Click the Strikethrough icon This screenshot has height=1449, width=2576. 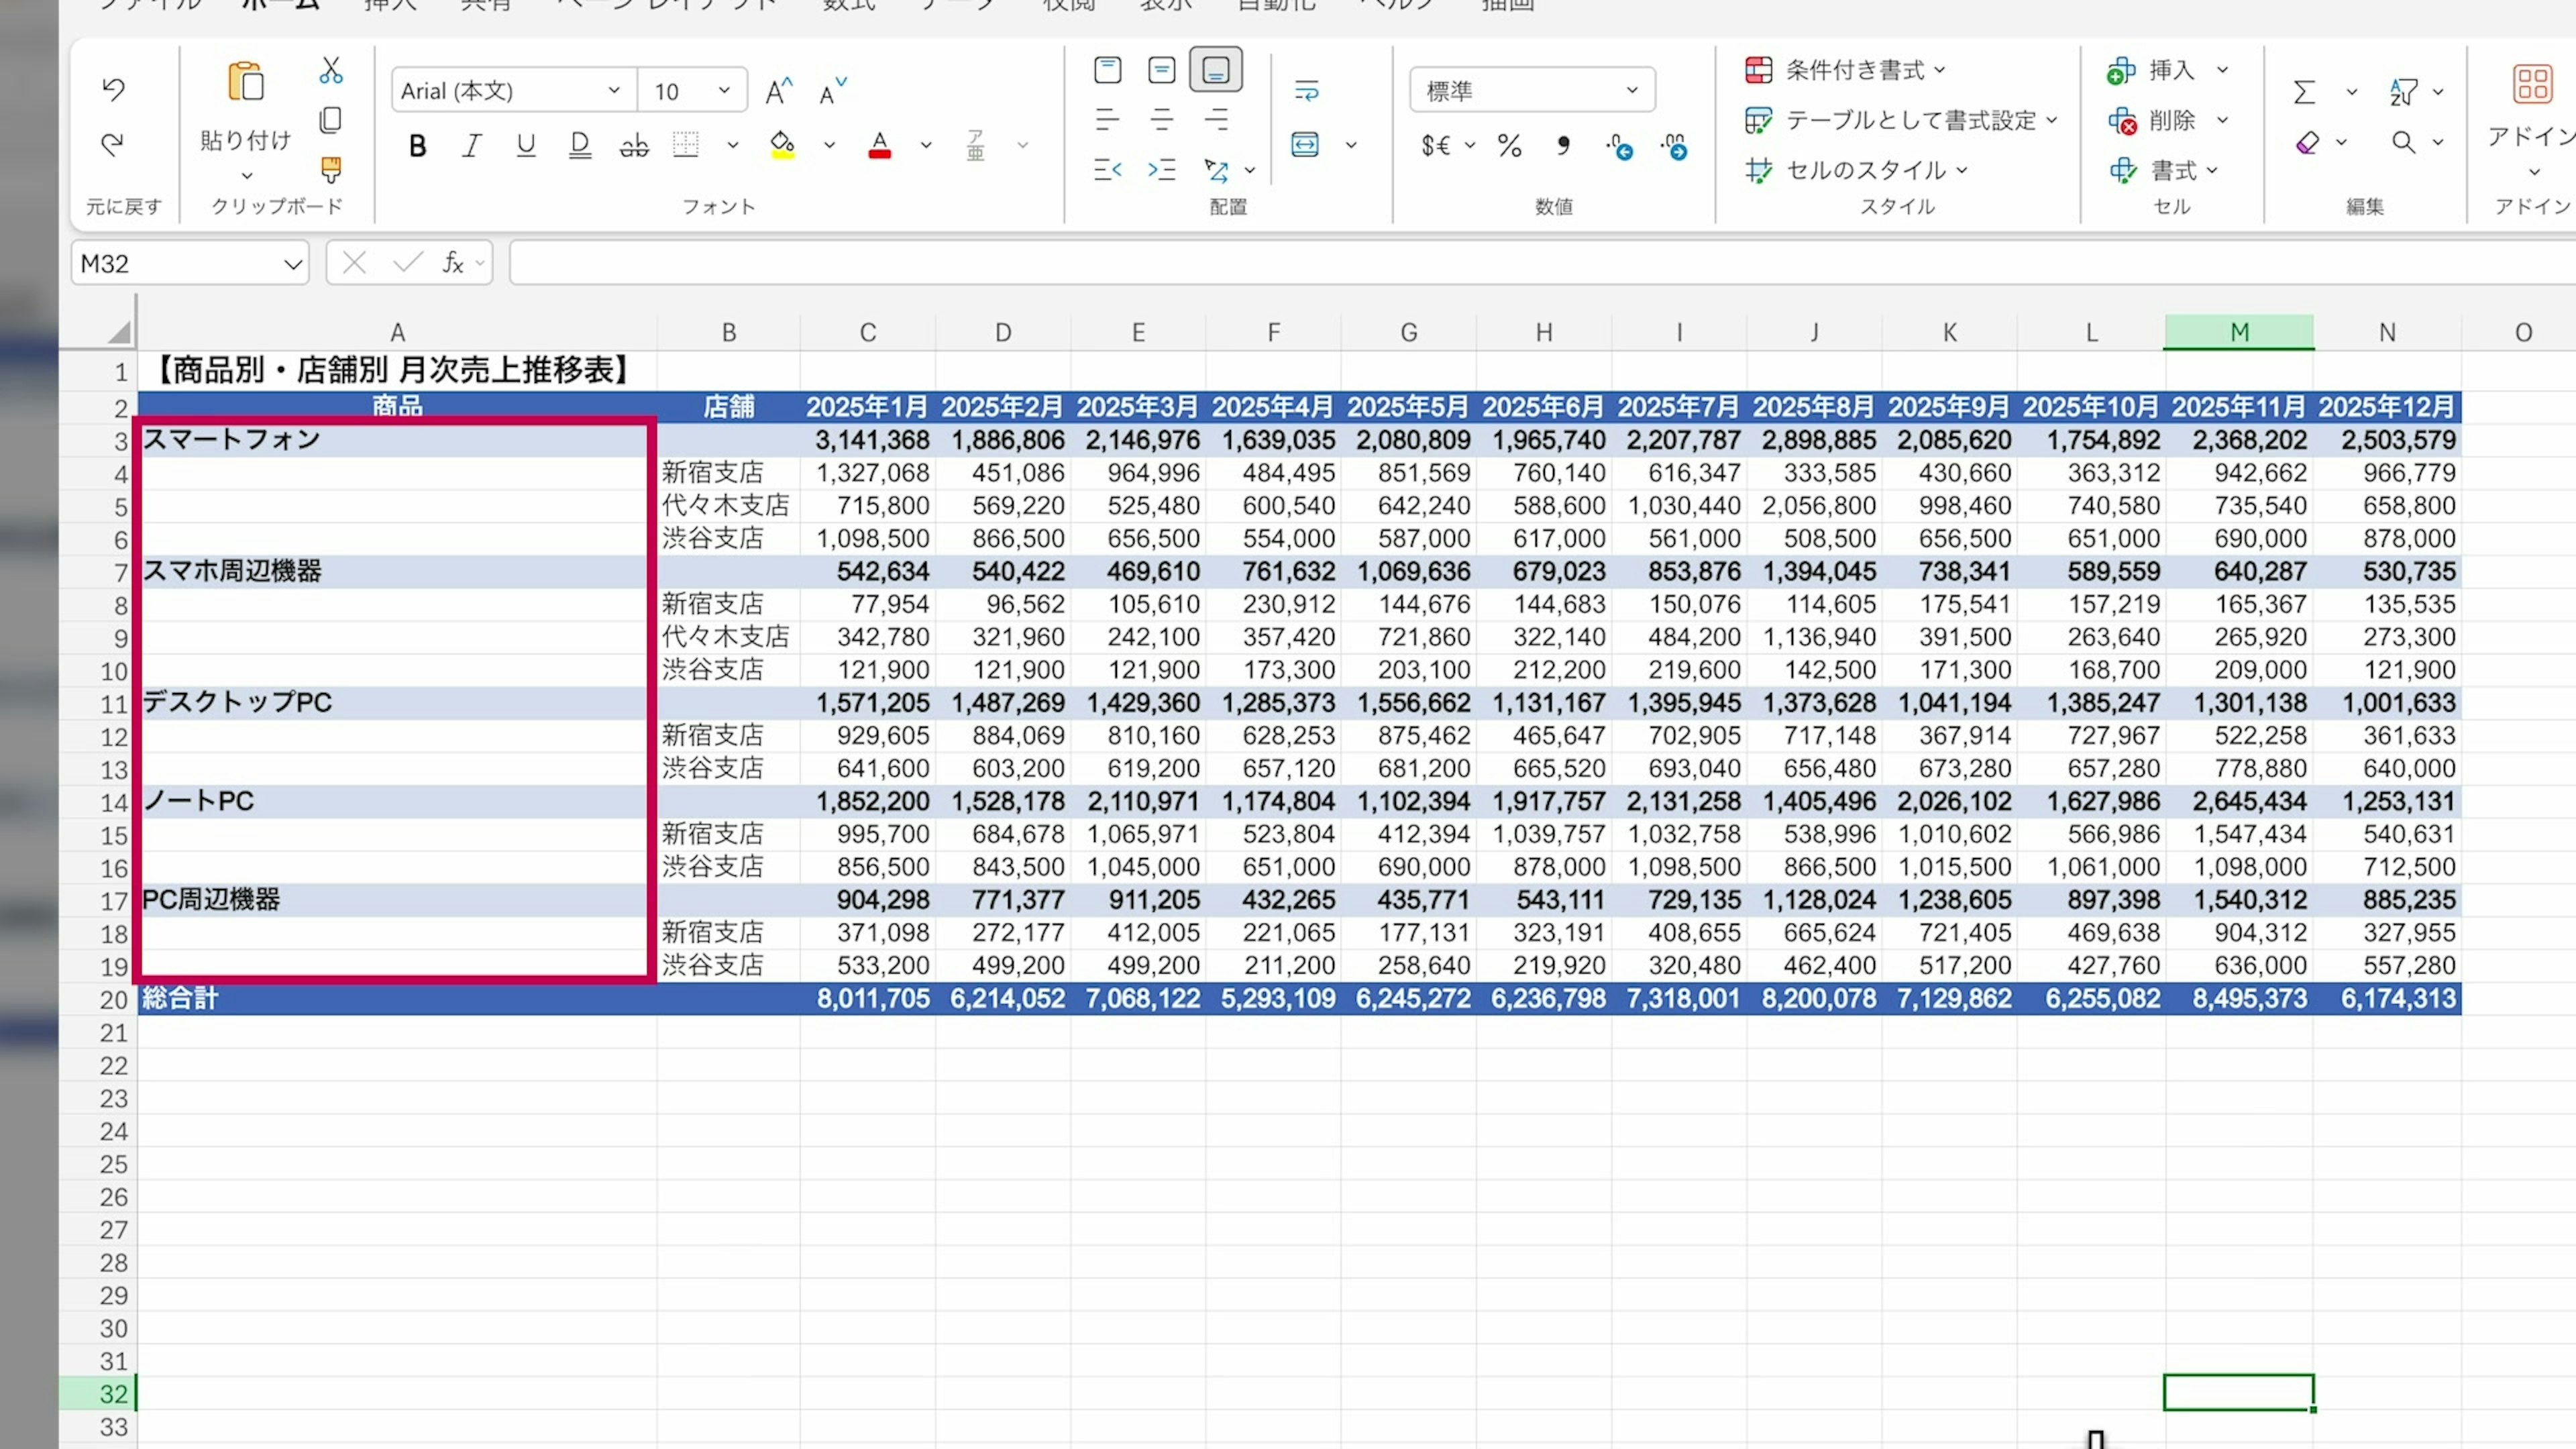point(634,146)
